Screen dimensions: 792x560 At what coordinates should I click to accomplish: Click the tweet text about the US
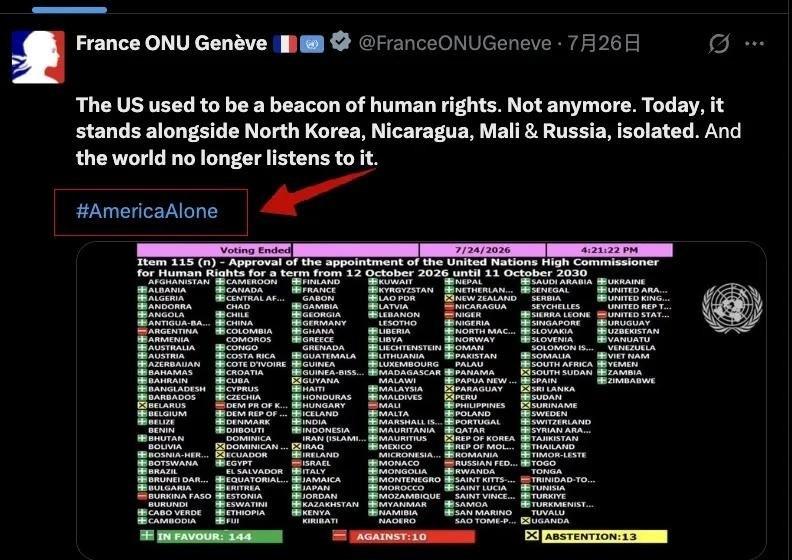coord(408,131)
